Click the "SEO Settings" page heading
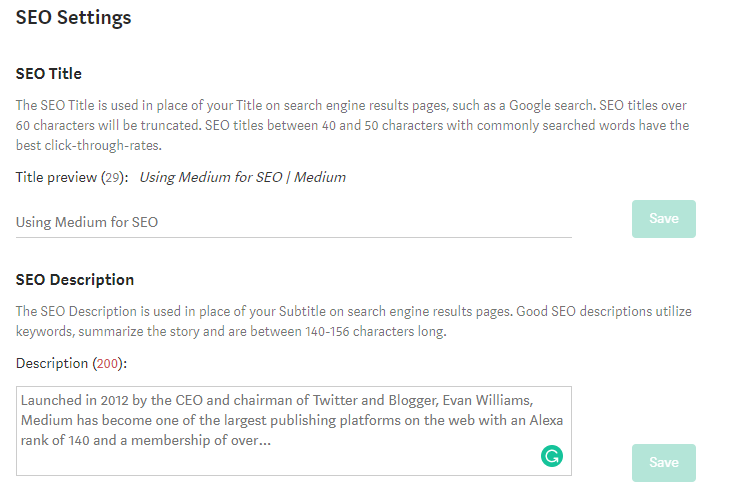 74,17
